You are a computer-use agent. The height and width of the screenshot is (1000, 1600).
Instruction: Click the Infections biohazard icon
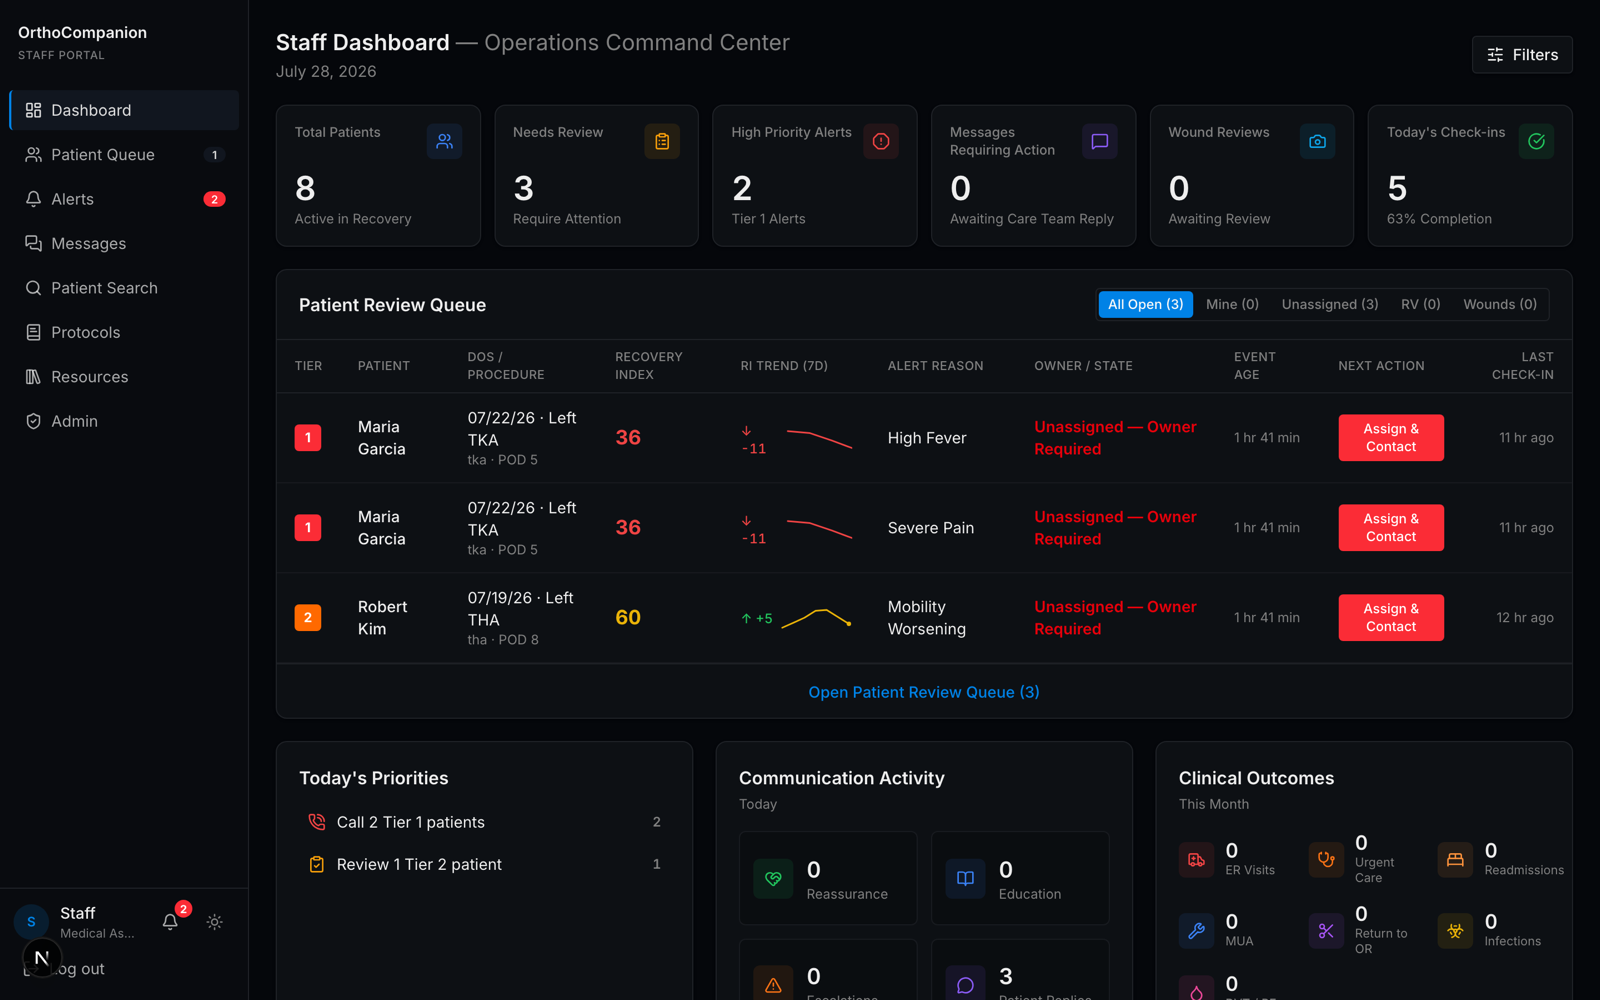[1455, 931]
